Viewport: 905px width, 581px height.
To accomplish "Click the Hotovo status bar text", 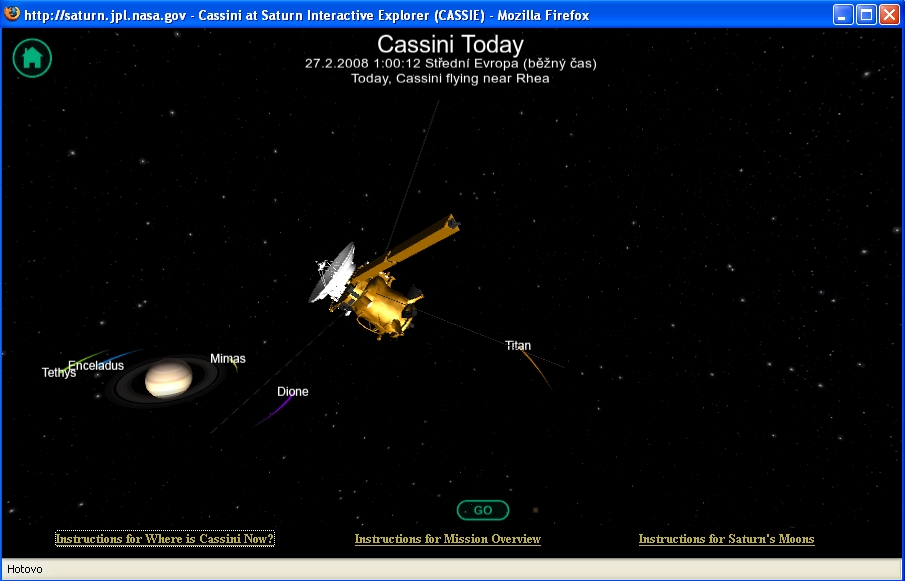I will (25, 569).
